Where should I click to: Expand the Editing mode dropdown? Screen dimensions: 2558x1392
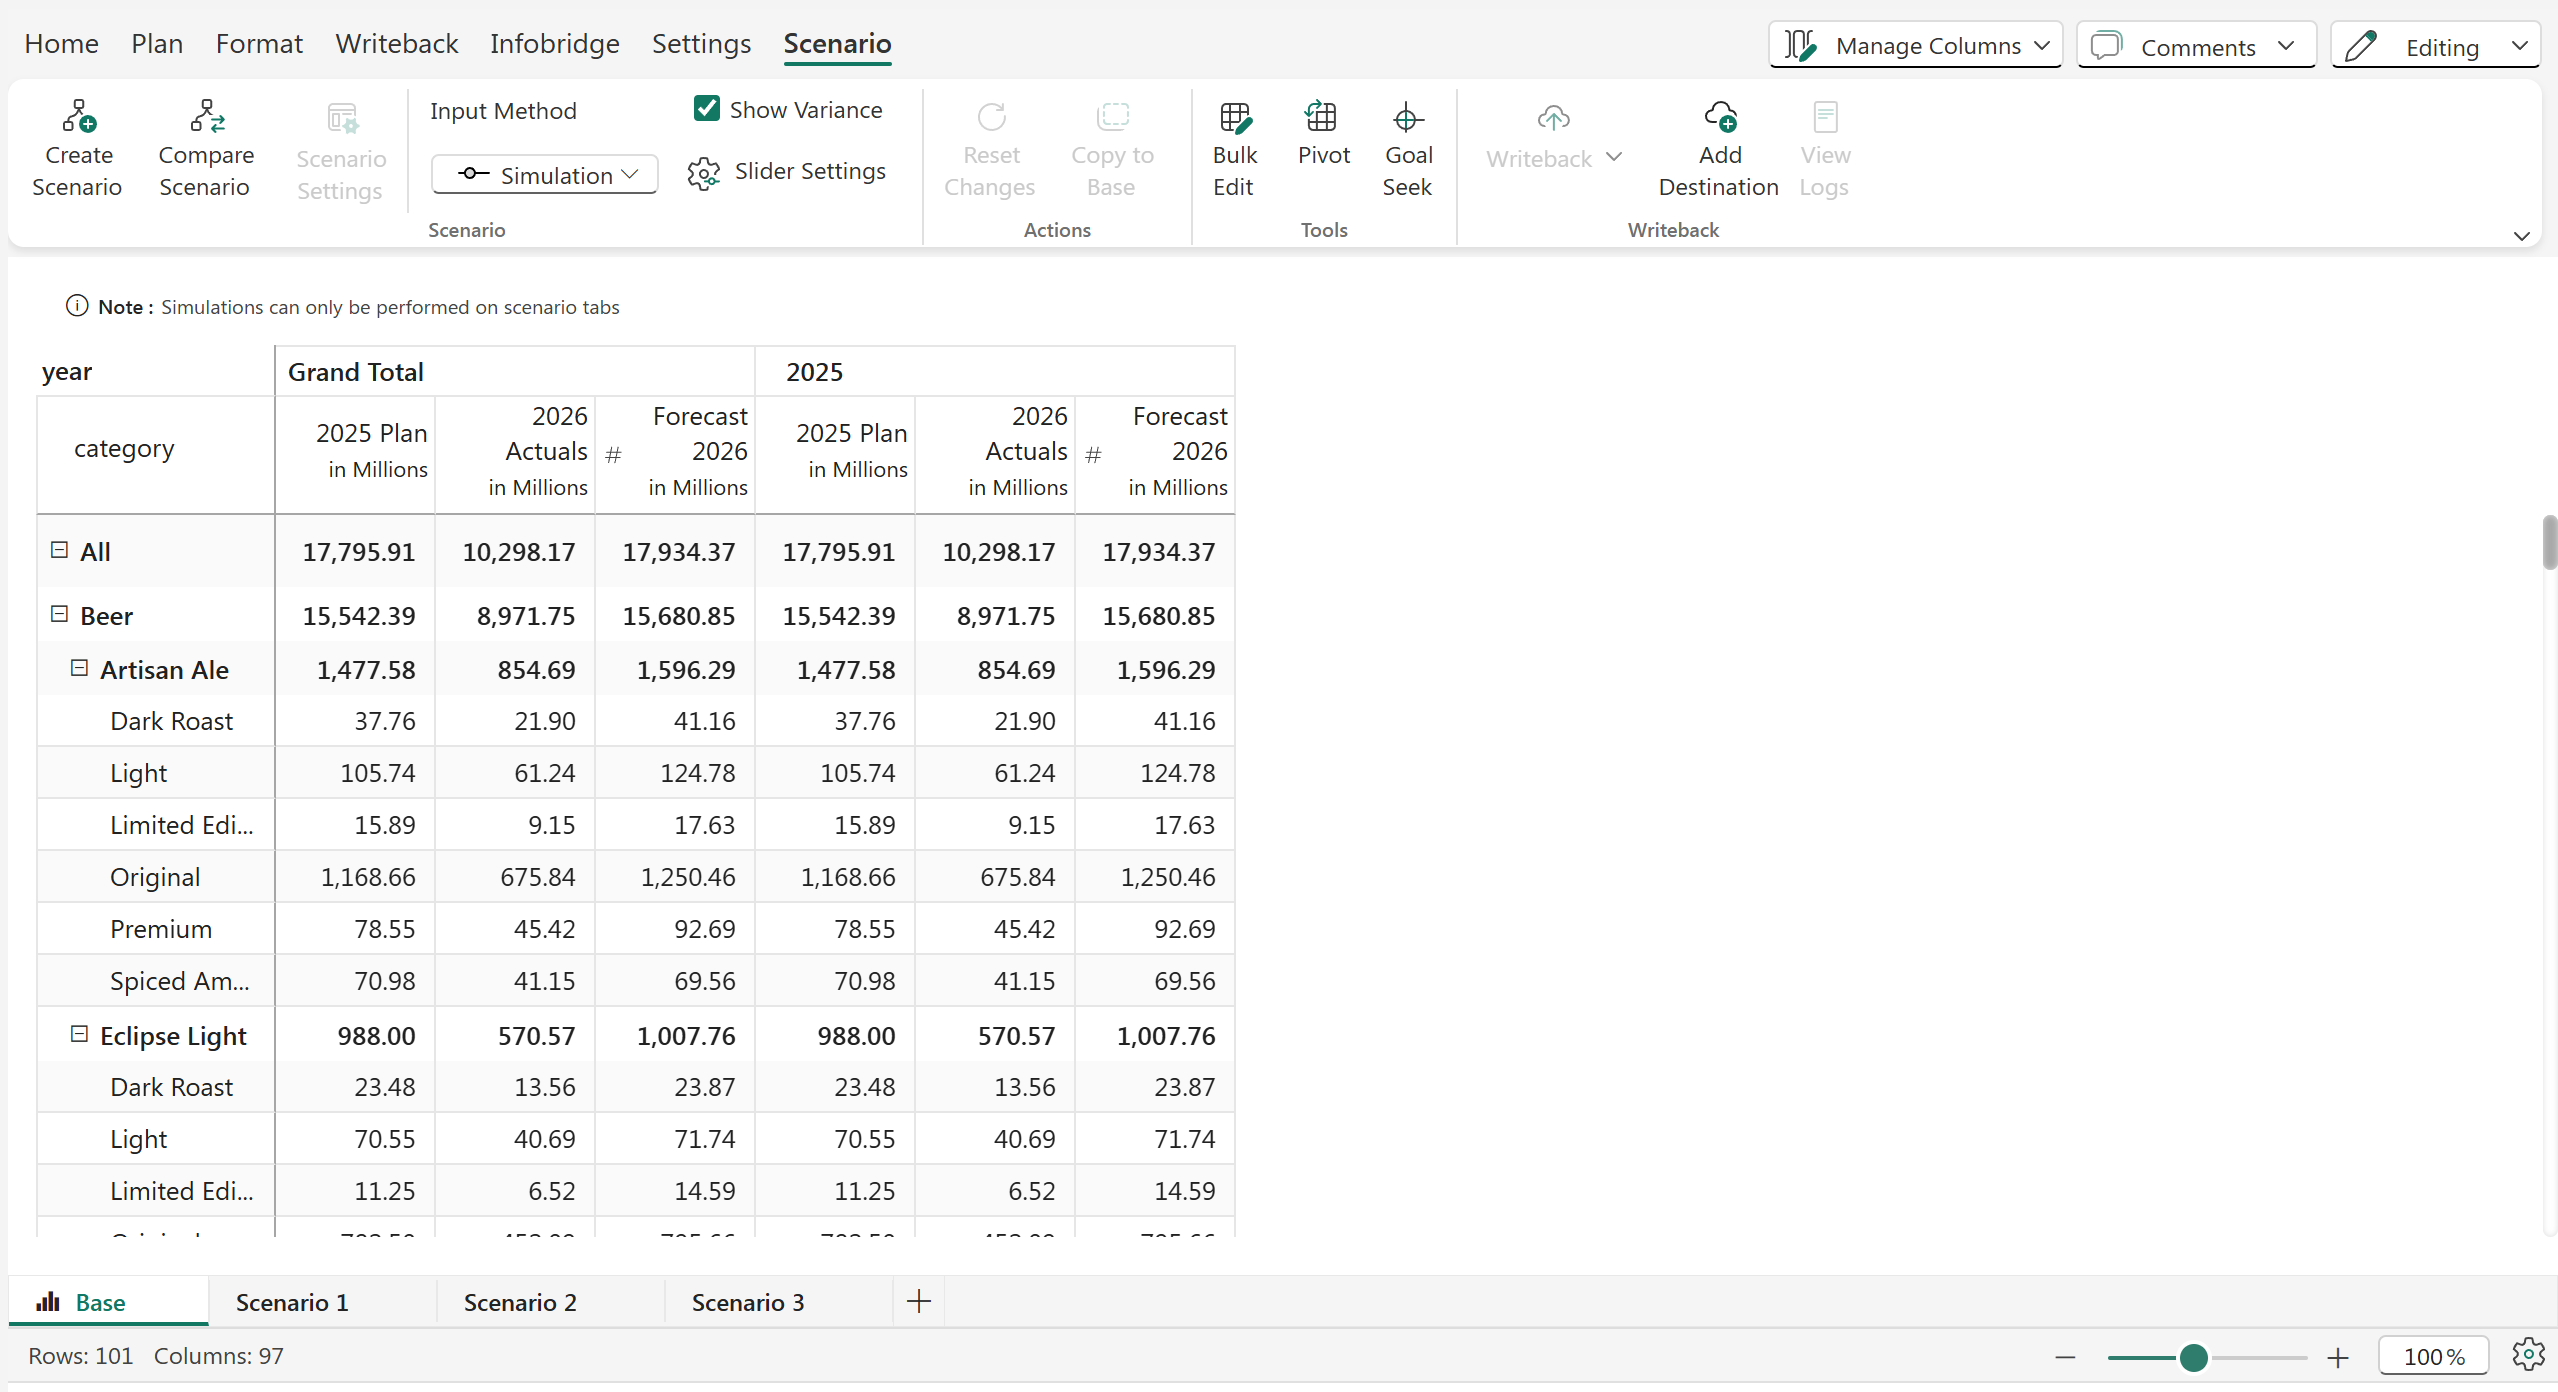[2435, 46]
